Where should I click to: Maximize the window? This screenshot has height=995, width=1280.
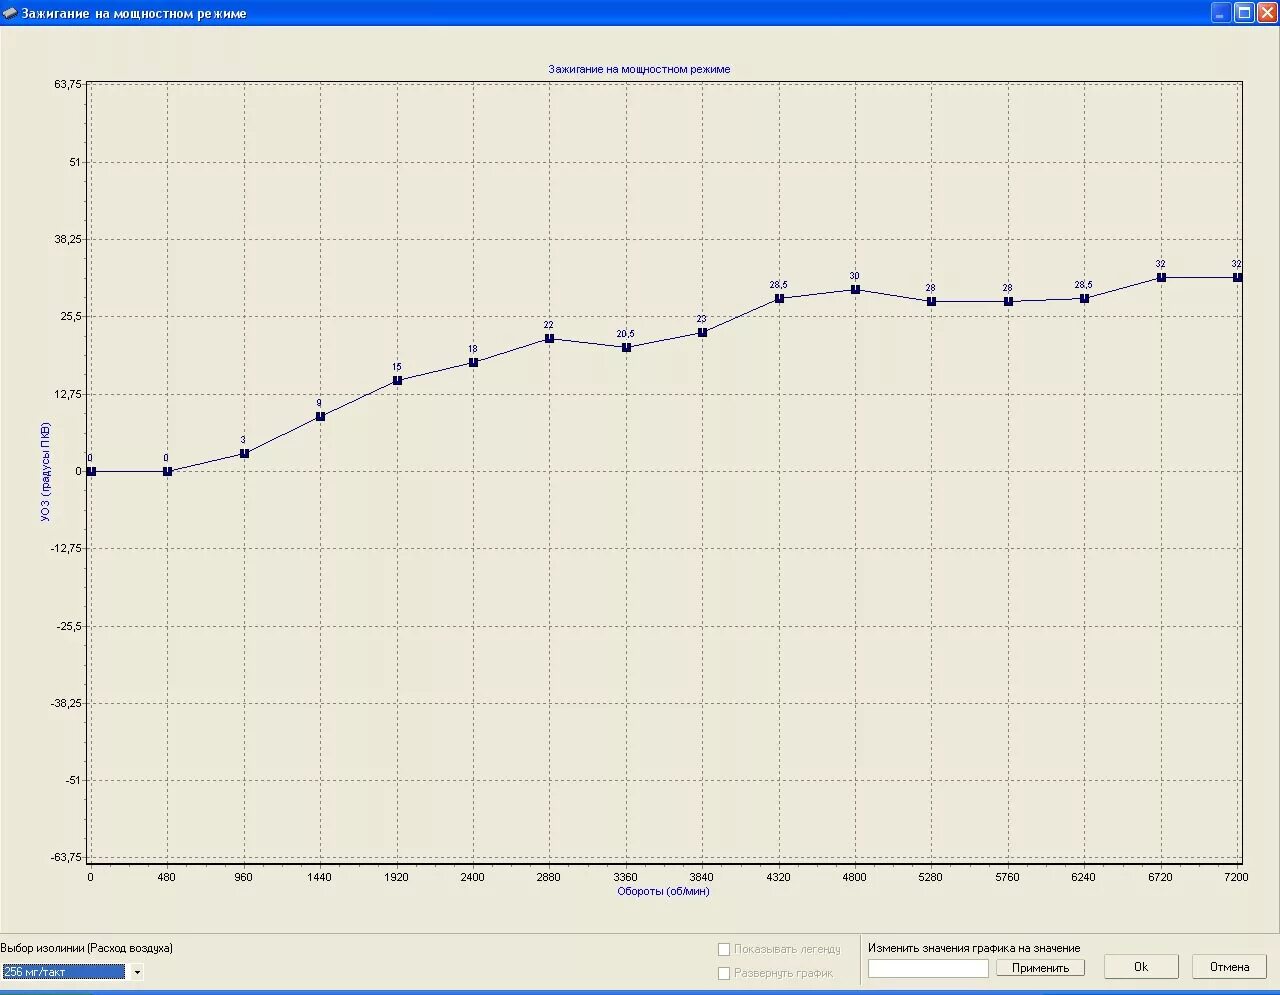tap(1244, 13)
